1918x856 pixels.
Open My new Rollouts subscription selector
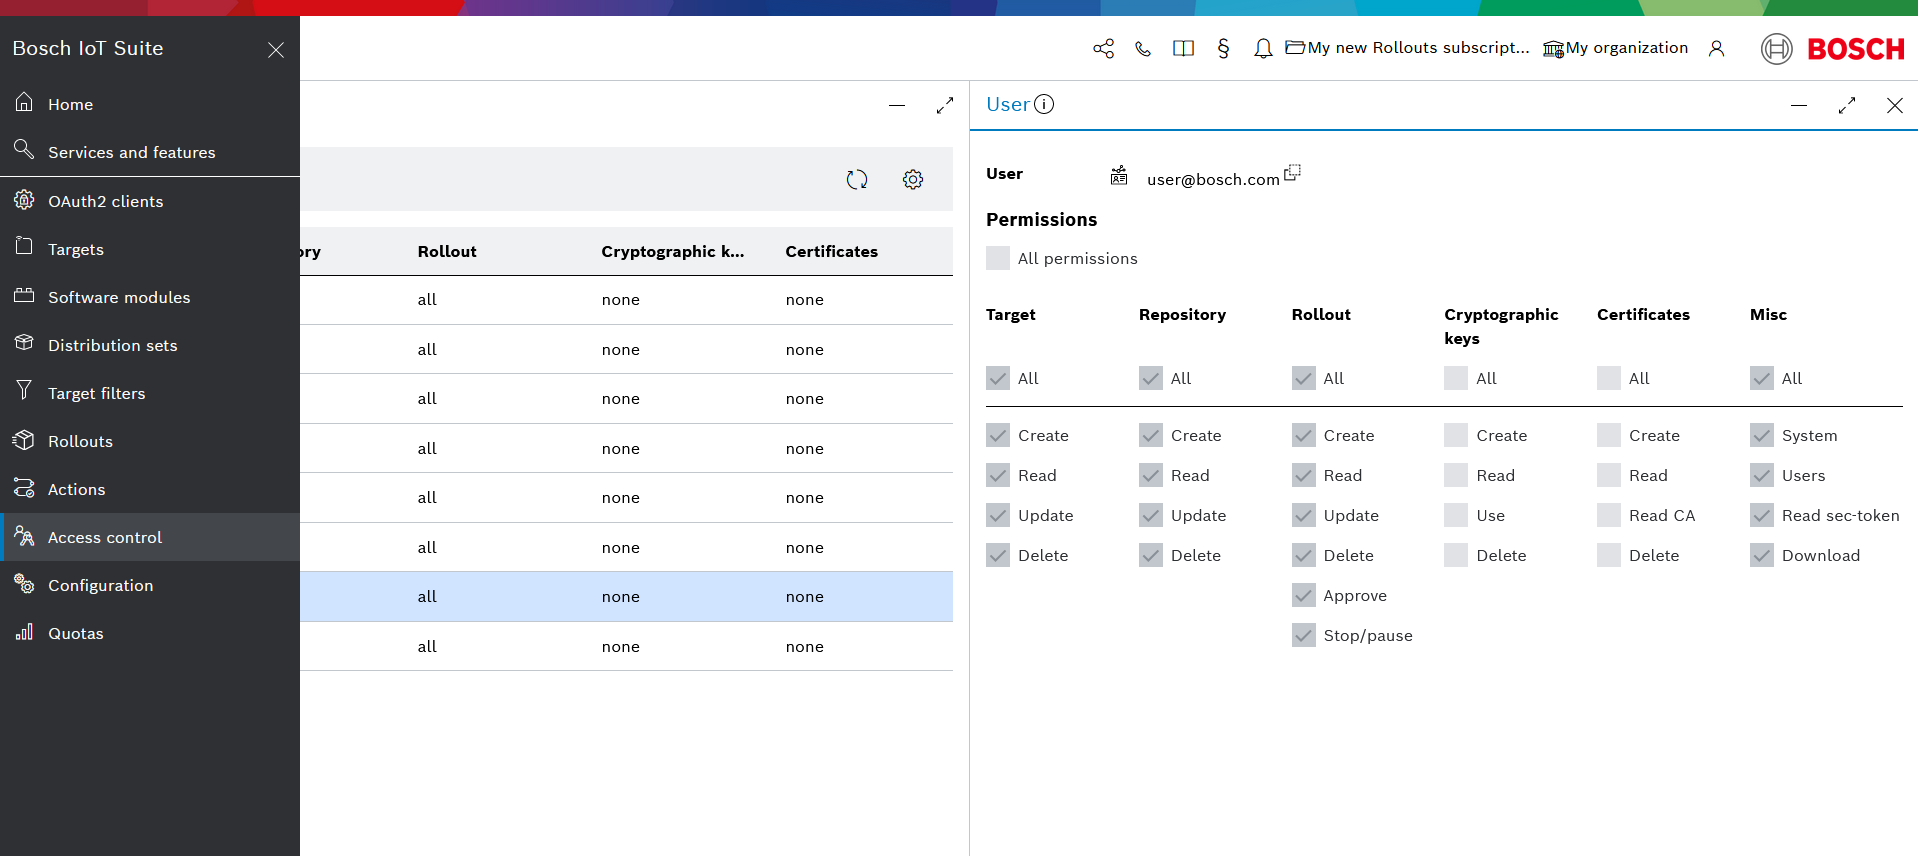point(1407,48)
